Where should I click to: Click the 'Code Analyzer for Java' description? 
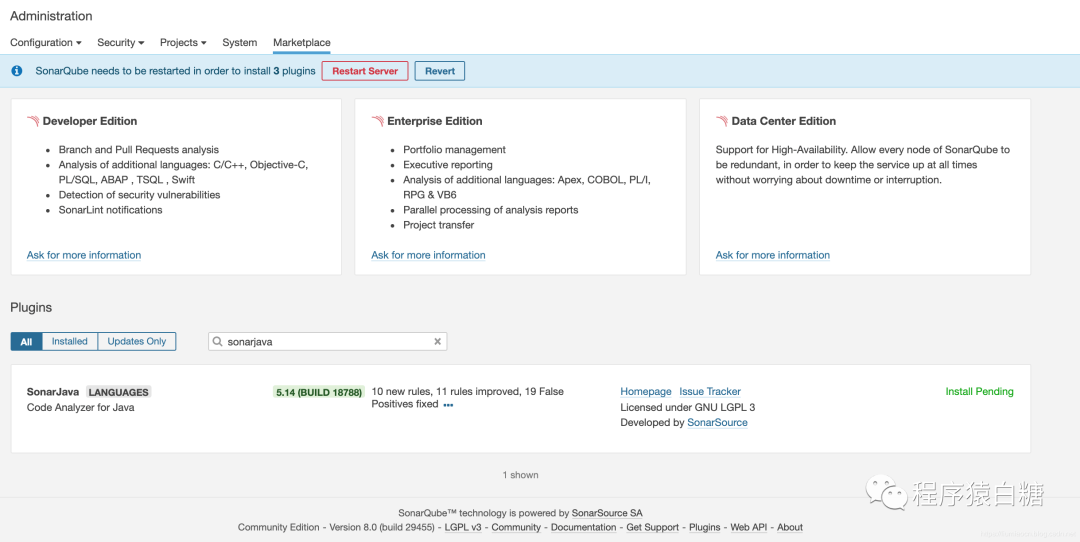click(x=81, y=408)
